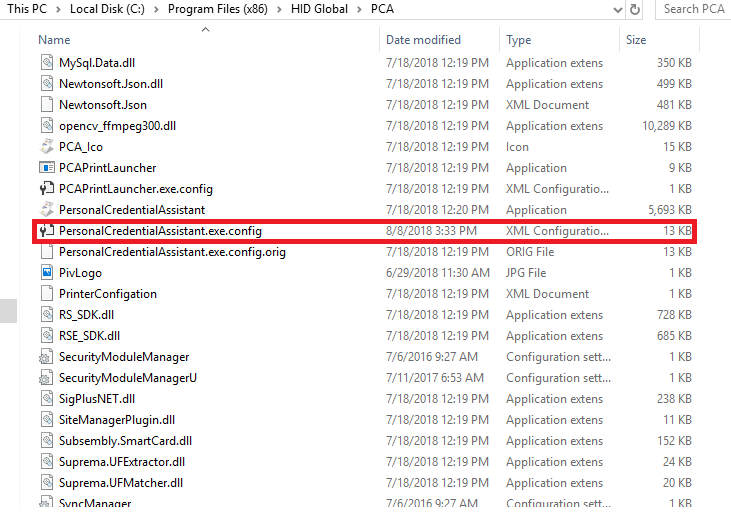Select the PersonalCredentialAssistant.exe.config.orig file name

(172, 252)
